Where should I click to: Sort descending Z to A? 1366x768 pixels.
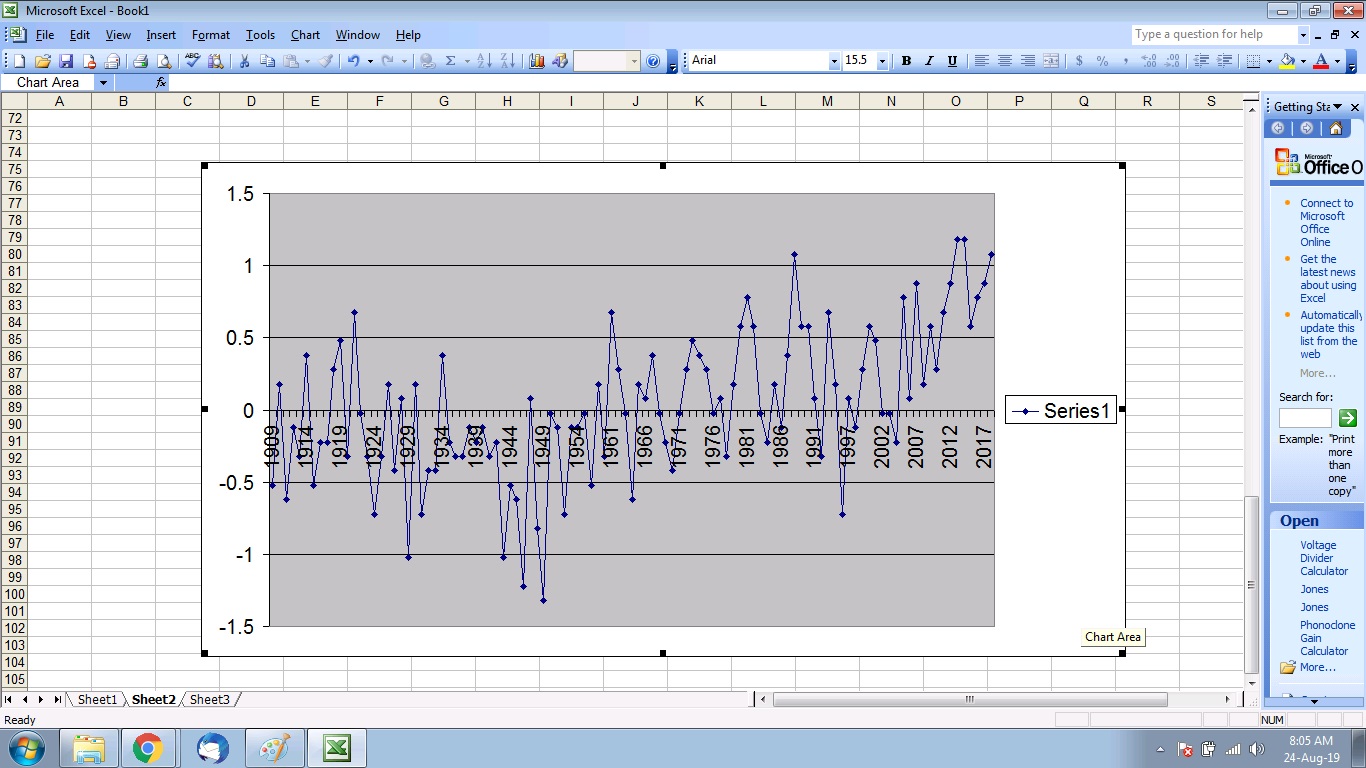(507, 61)
